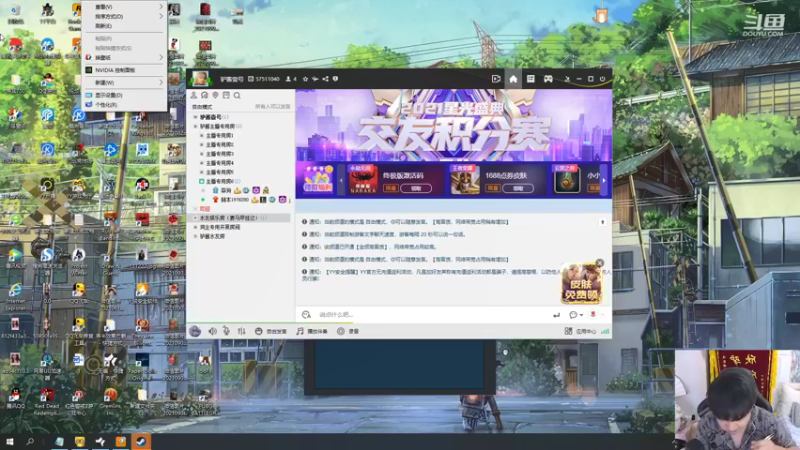
Task: Open Internet Explorer desktop shortcut
Action: [x=15, y=296]
